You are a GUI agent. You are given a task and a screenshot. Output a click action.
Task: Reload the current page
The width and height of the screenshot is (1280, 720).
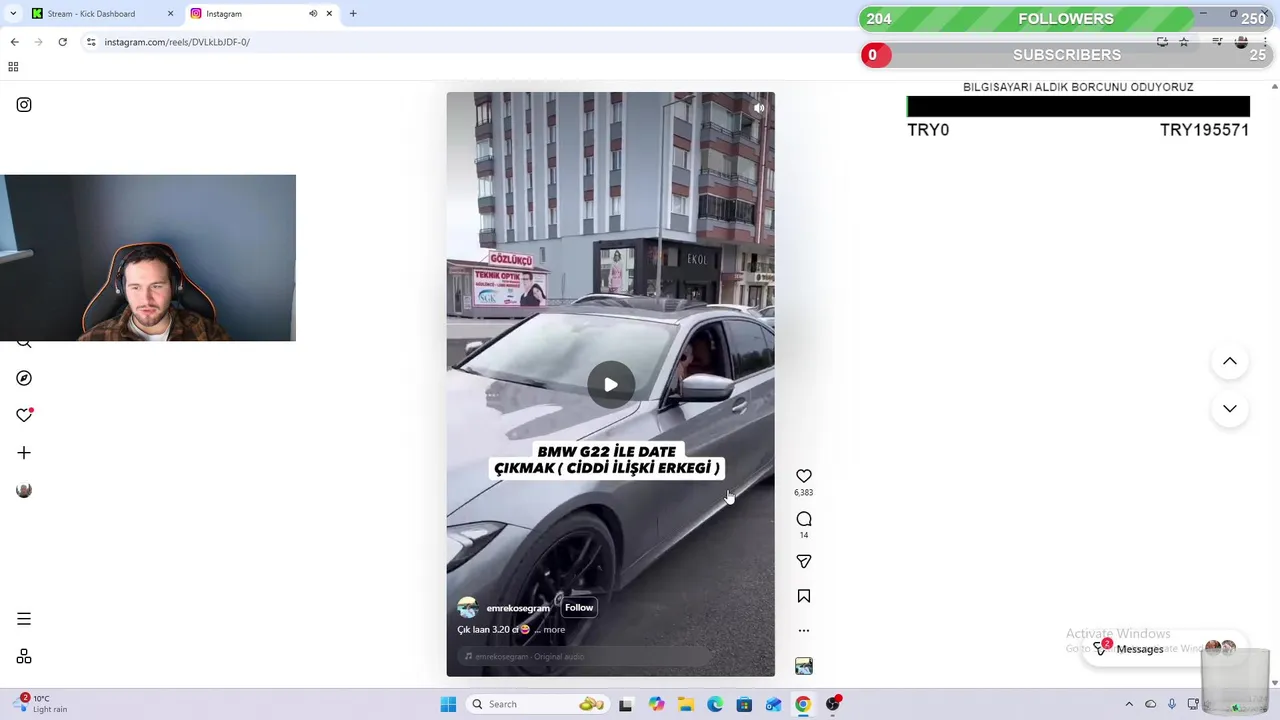click(x=62, y=42)
